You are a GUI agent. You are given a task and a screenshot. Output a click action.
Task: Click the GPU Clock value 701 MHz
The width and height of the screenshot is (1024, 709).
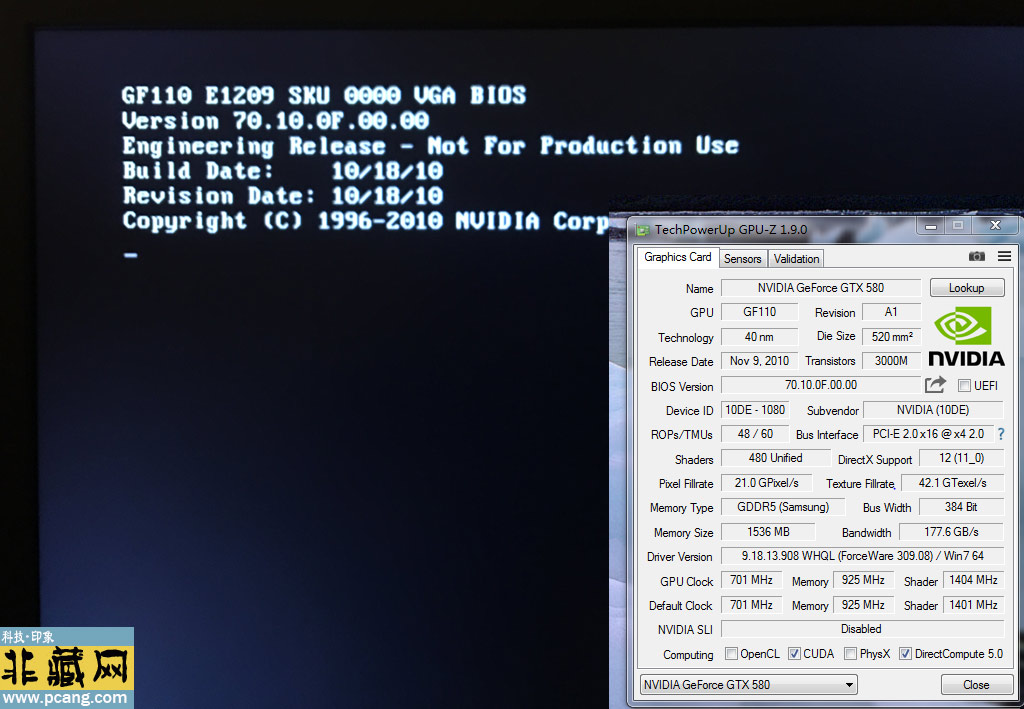[751, 580]
